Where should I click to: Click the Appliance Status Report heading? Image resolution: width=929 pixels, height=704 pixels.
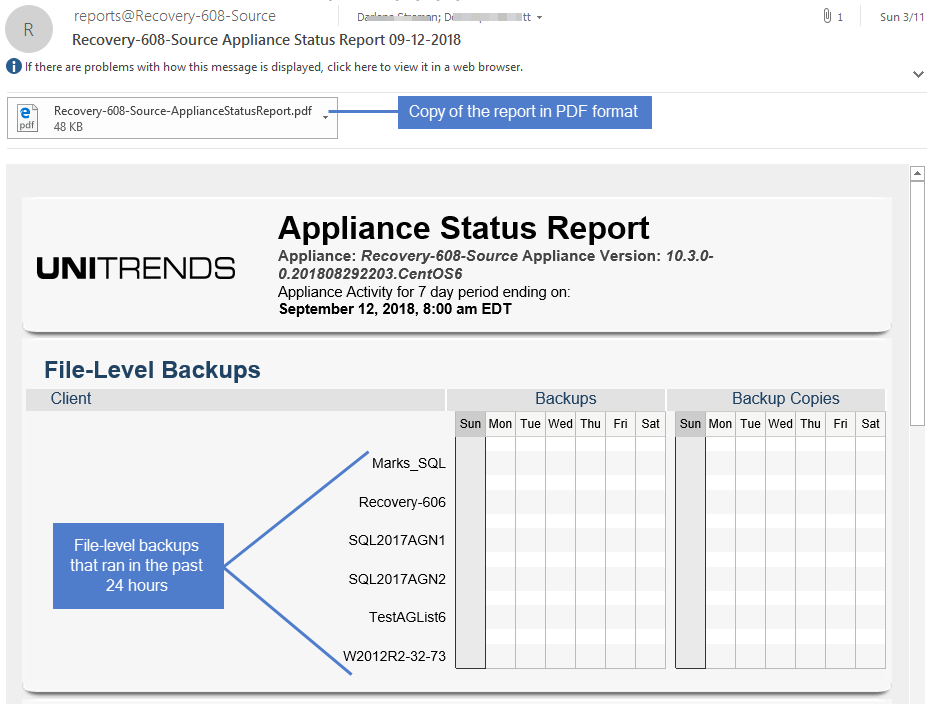(463, 228)
